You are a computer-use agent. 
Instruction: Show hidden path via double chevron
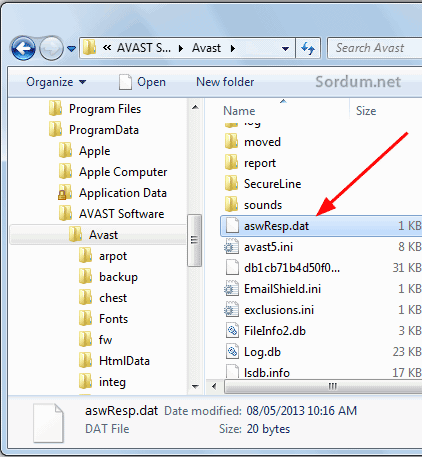click(107, 48)
